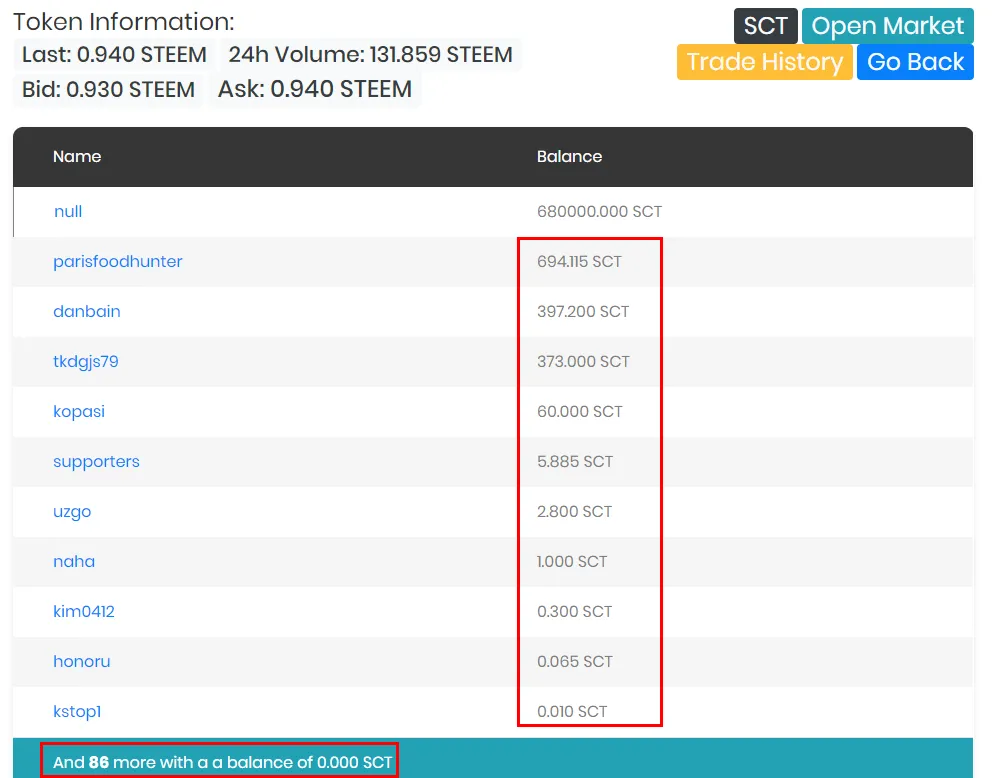Click the Last: 0.940 STEEM label
The width and height of the screenshot is (1007, 778).
click(x=114, y=55)
